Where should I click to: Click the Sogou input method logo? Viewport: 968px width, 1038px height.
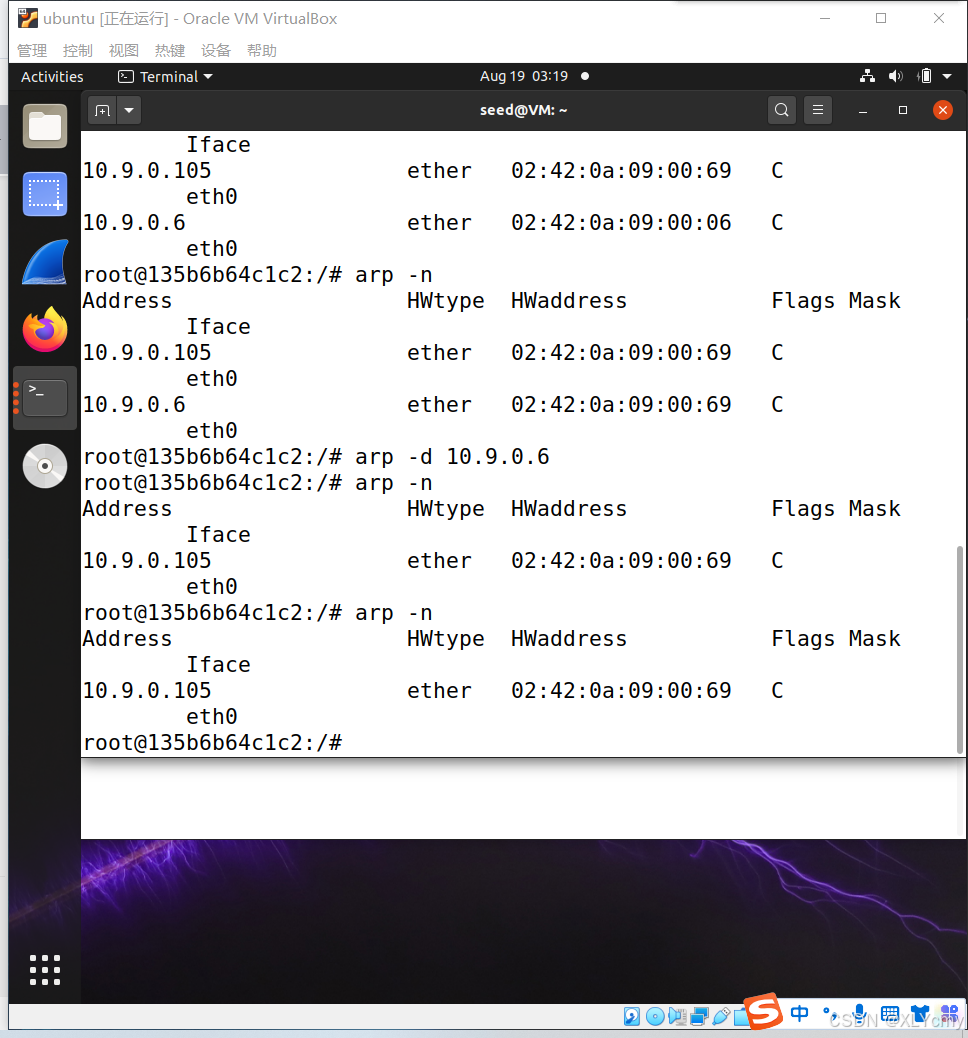(x=763, y=1012)
